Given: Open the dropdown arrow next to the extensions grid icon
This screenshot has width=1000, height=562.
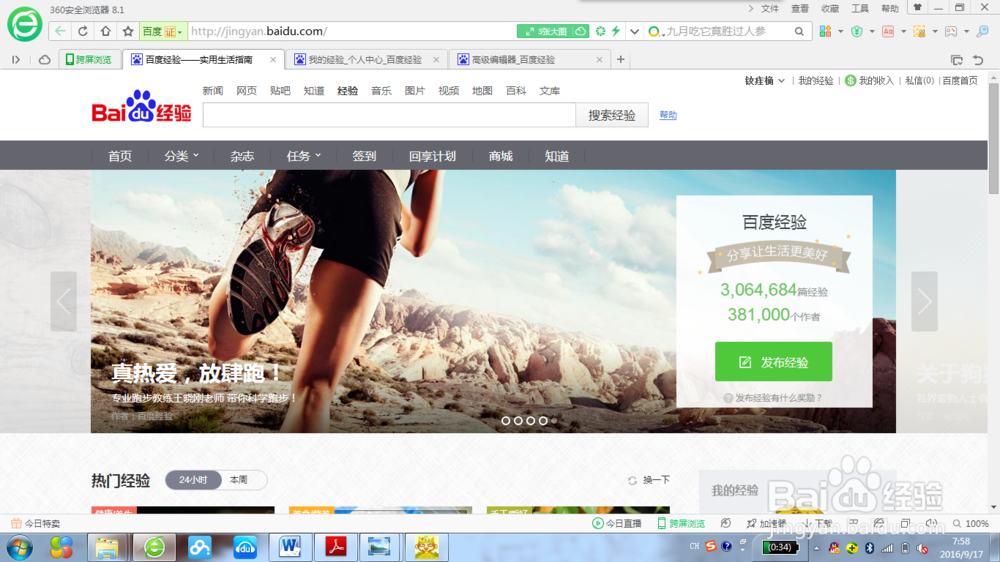Looking at the screenshot, I should [x=841, y=31].
